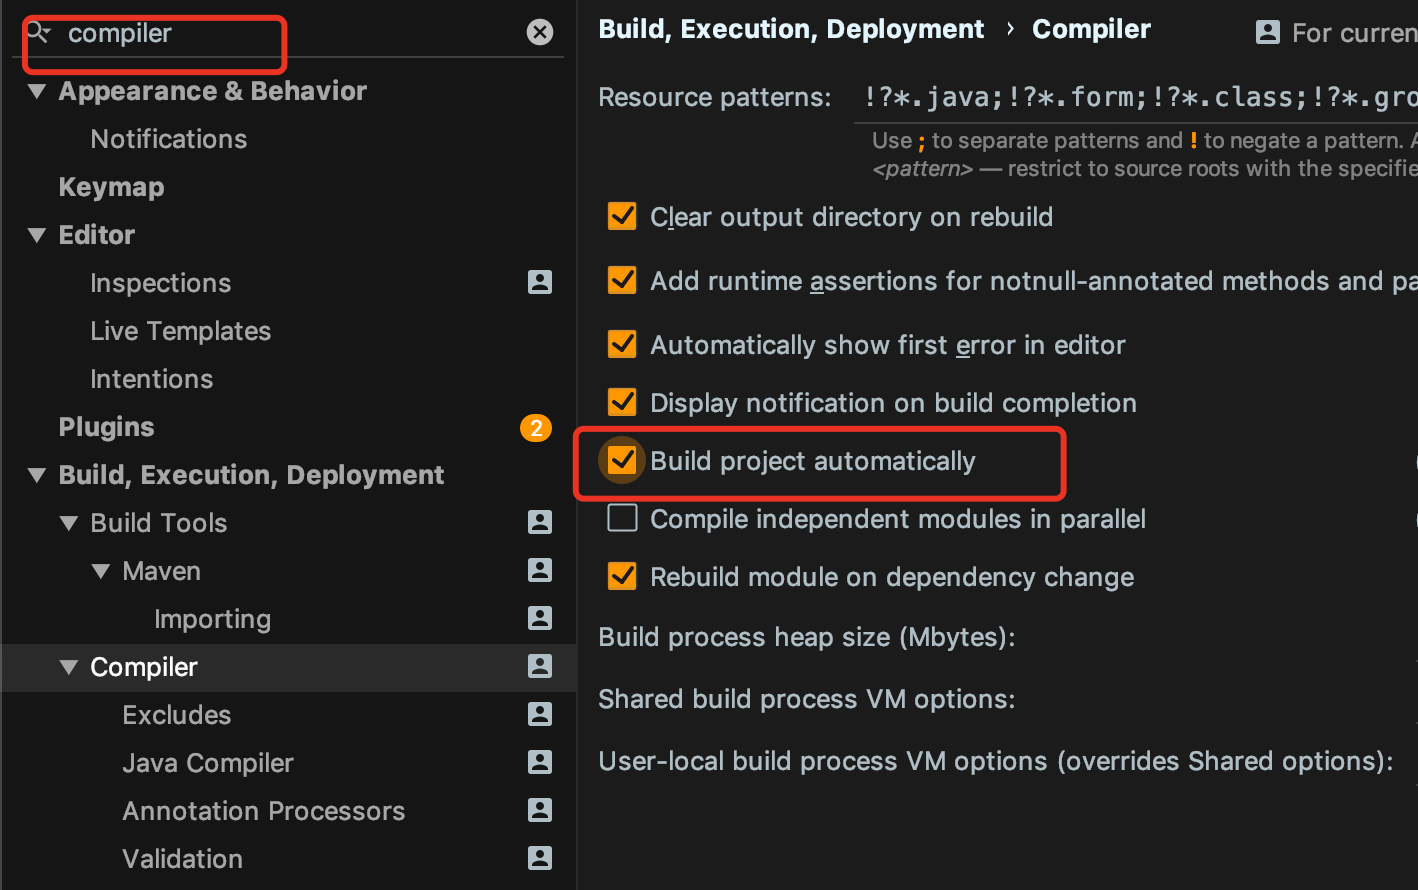Toggle Rebuild module on dependency change
The height and width of the screenshot is (890, 1418).
(x=623, y=576)
